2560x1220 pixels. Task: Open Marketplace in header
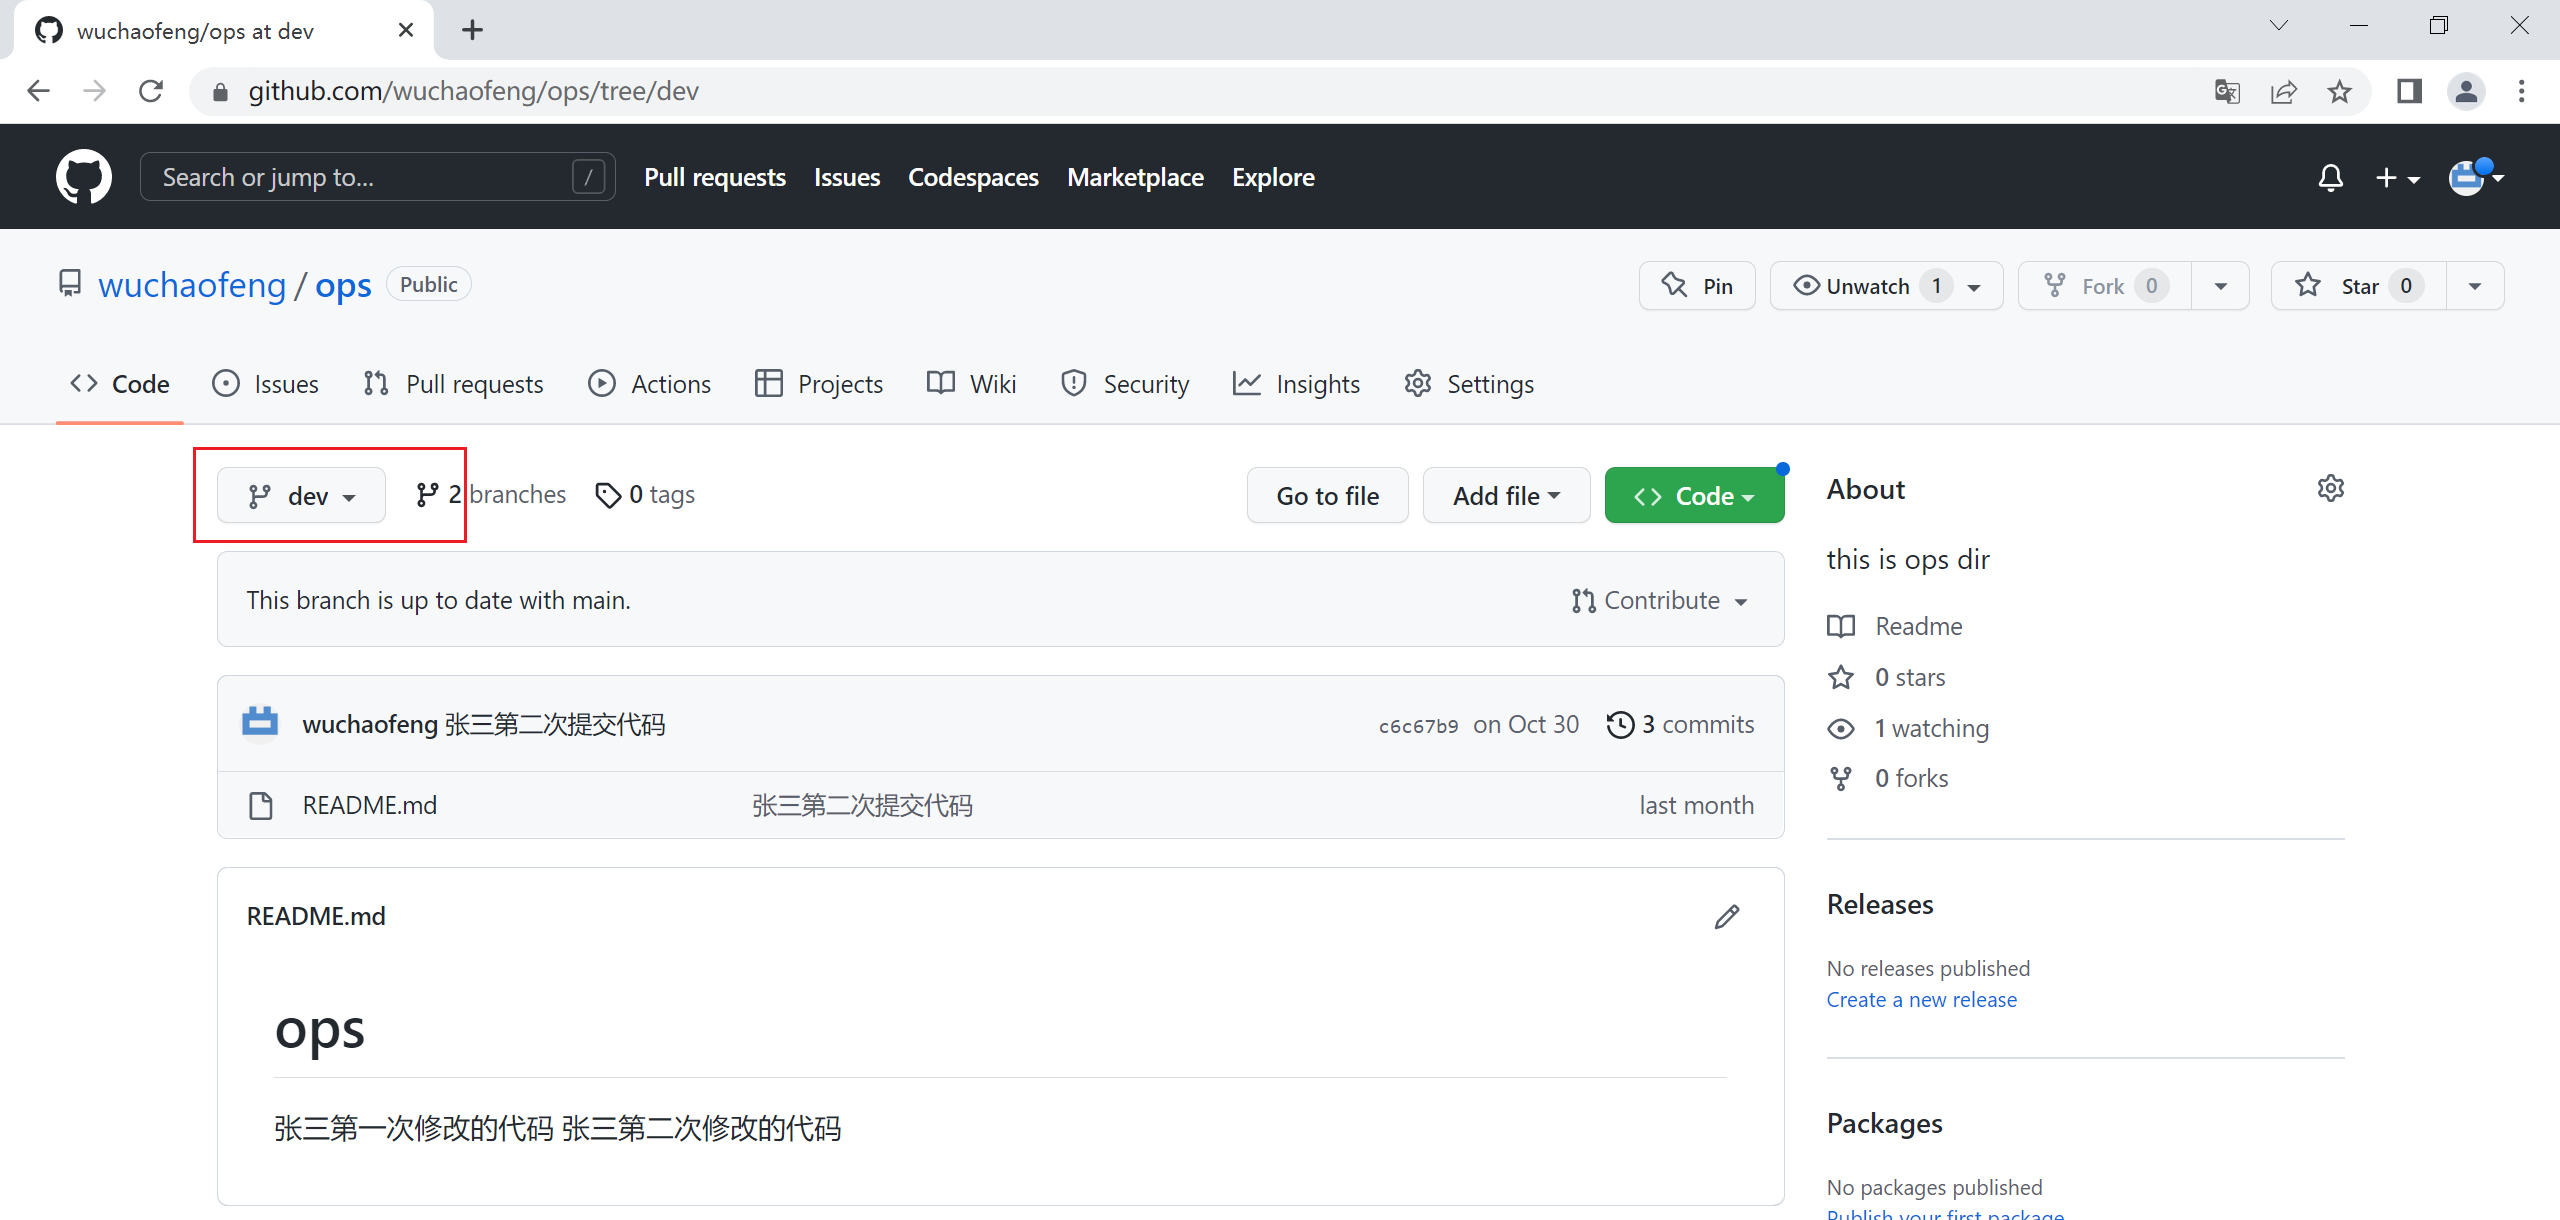(1135, 178)
